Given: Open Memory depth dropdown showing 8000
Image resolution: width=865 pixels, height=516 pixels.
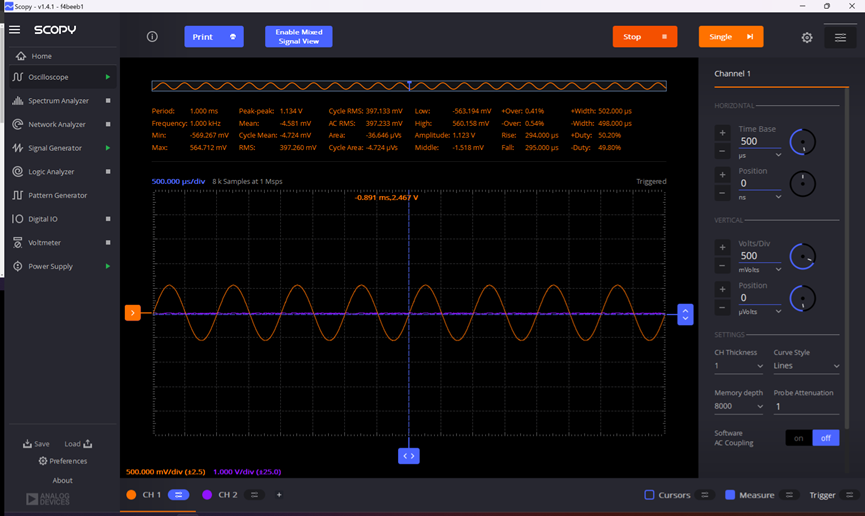Looking at the screenshot, I should 739,406.
